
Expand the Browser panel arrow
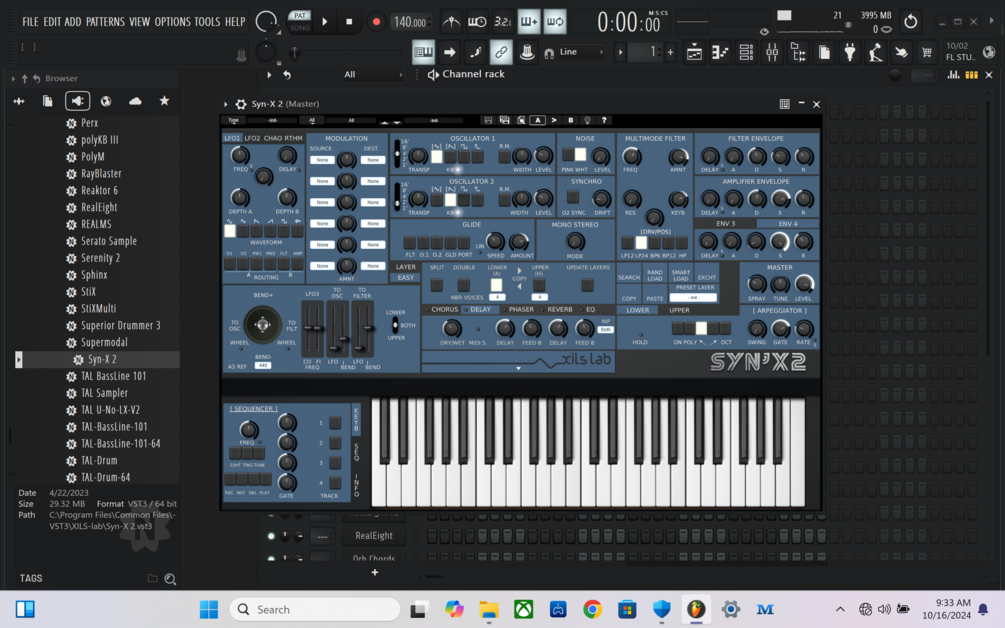coord(13,79)
